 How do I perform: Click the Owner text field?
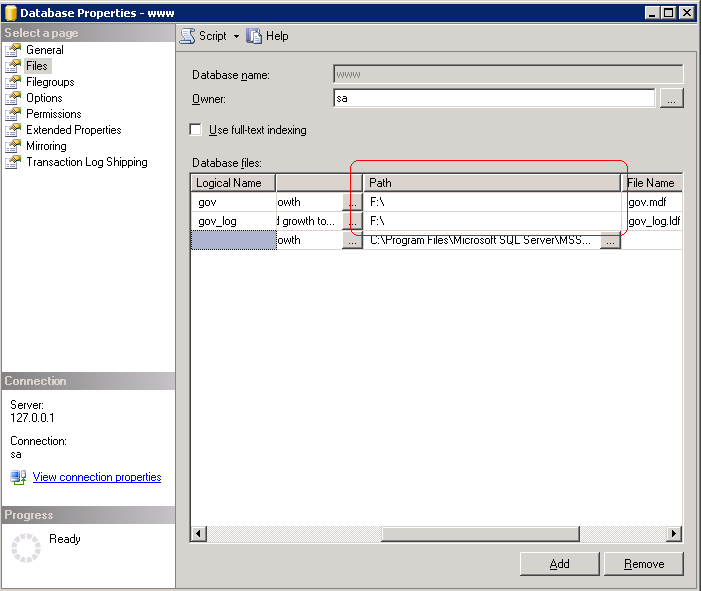coord(494,98)
